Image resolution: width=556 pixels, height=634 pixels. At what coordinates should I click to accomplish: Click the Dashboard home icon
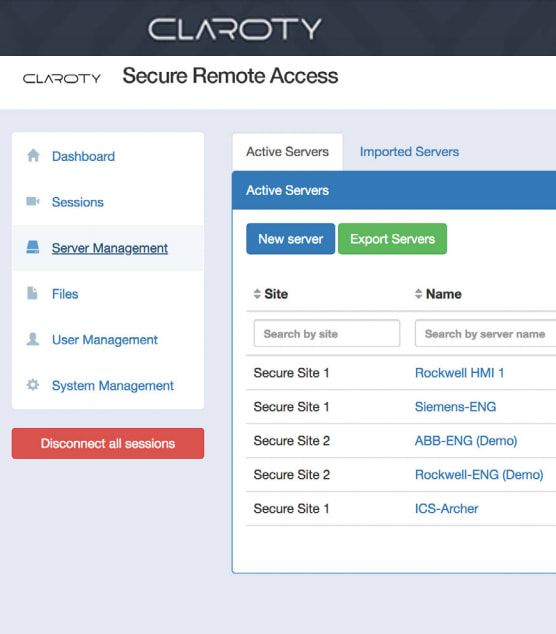point(33,156)
